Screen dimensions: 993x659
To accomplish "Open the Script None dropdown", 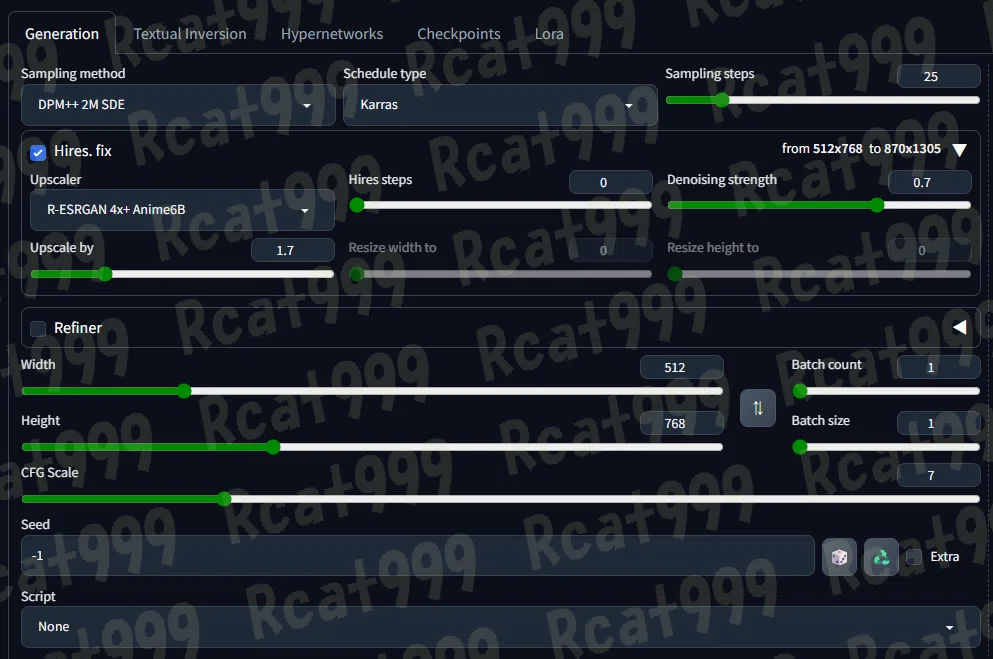I will (x=500, y=627).
